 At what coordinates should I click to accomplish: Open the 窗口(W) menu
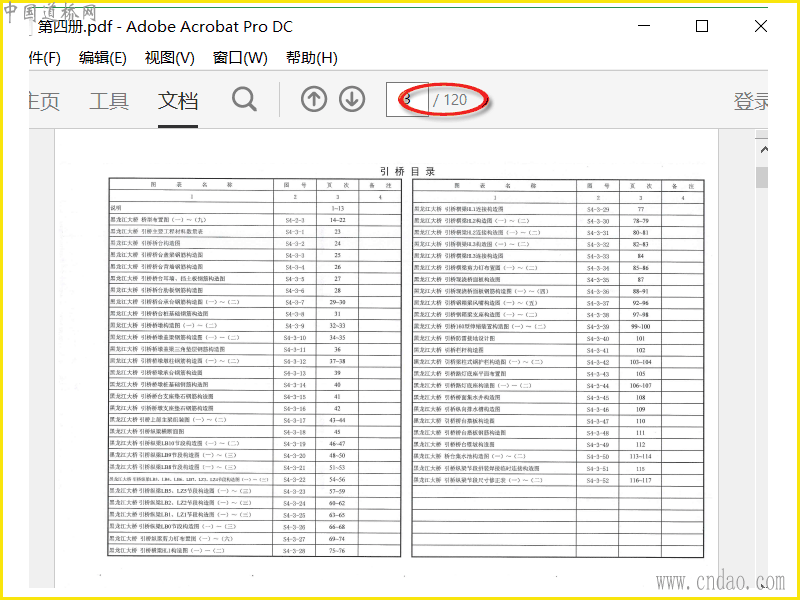click(x=240, y=58)
